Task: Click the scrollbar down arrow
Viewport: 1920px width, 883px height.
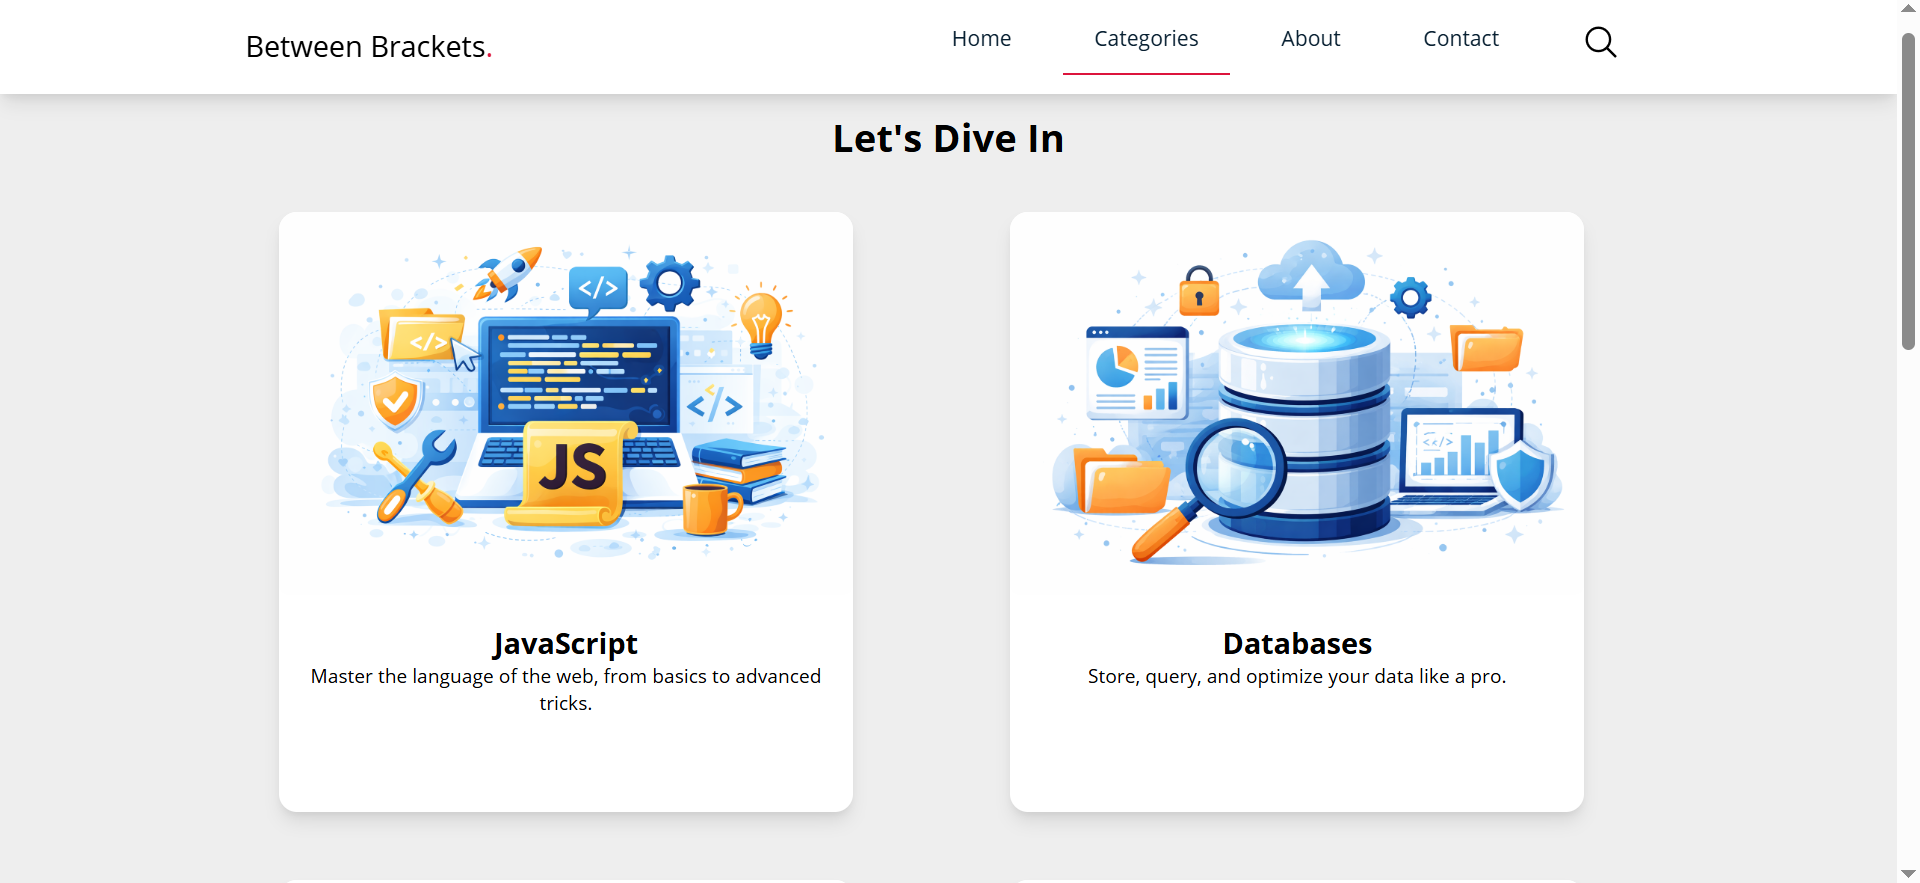Action: point(1908,874)
